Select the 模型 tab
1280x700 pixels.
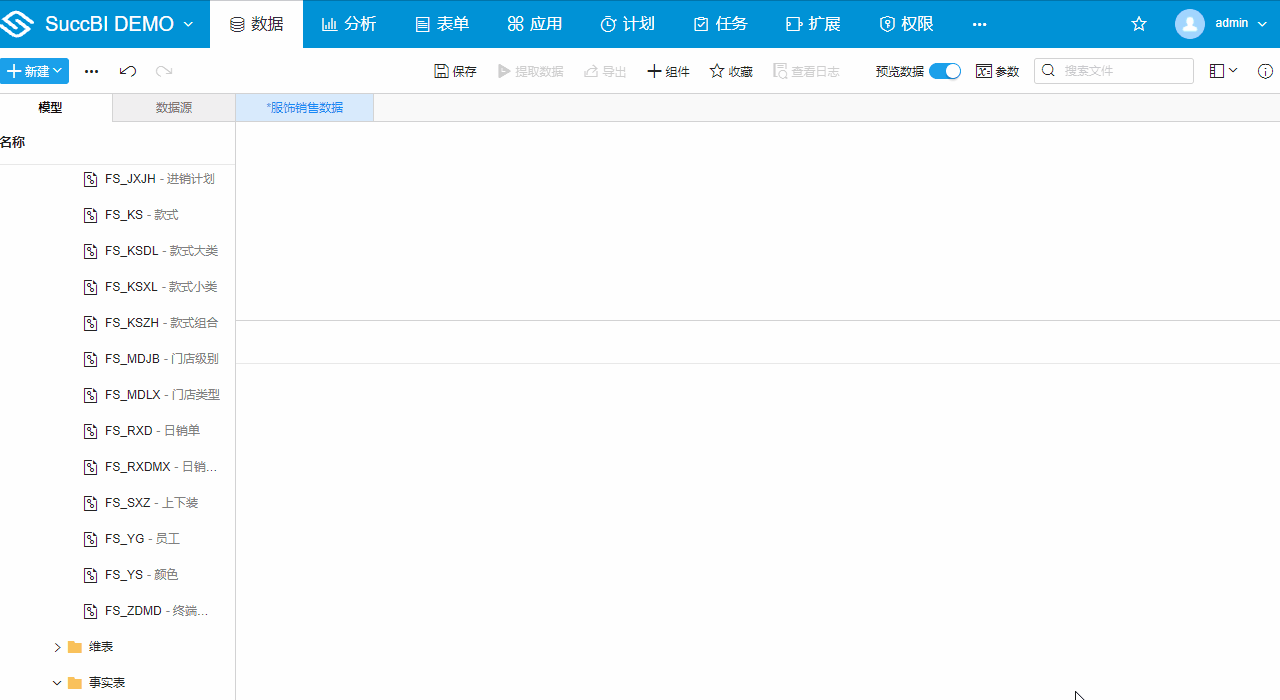point(49,107)
